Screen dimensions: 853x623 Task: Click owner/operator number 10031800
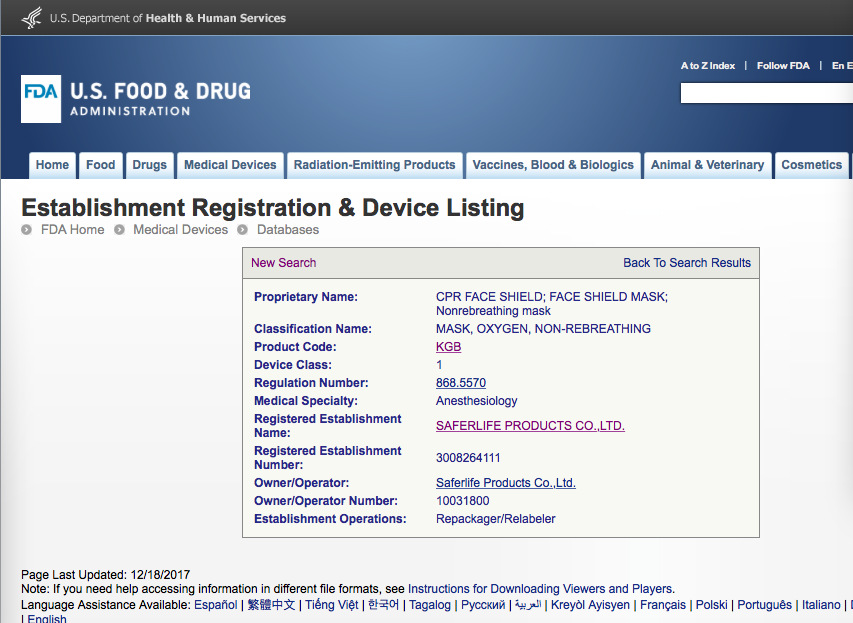tap(462, 501)
